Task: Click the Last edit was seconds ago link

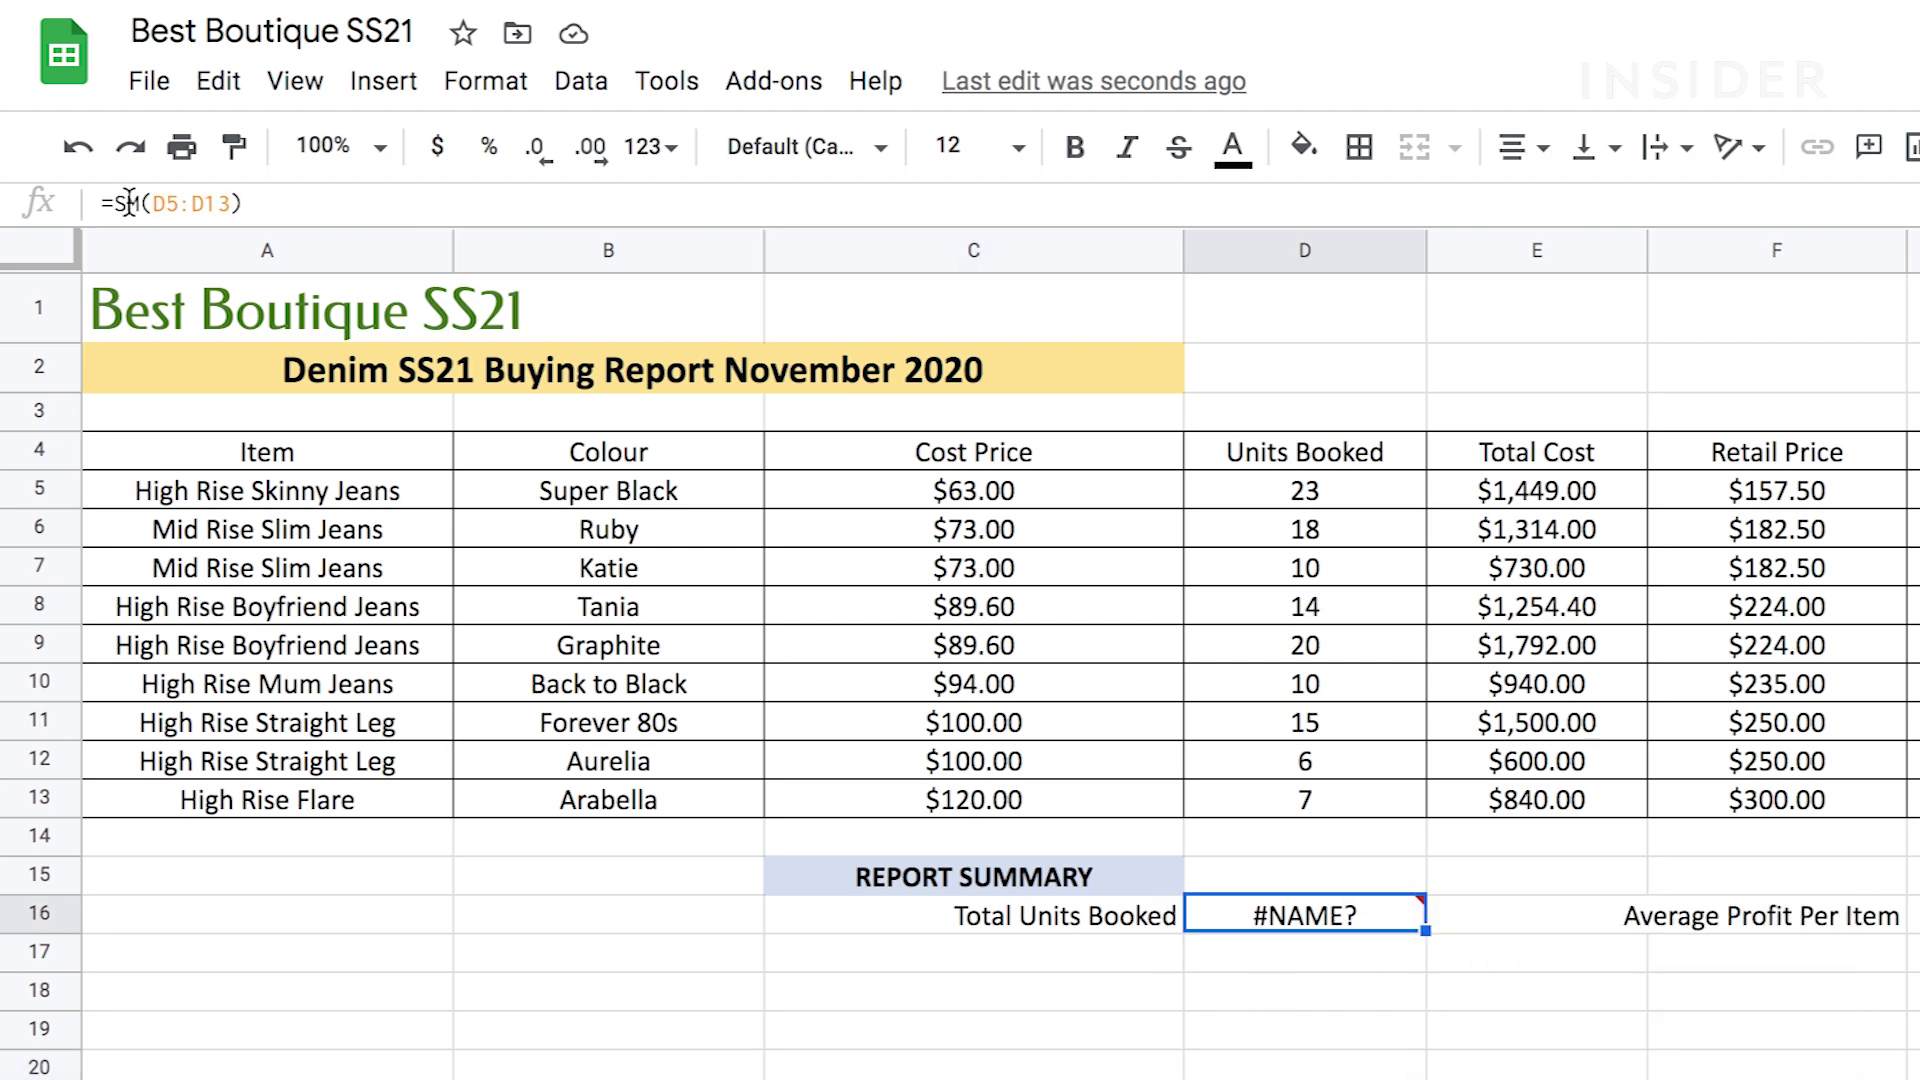Action: 1093,81
